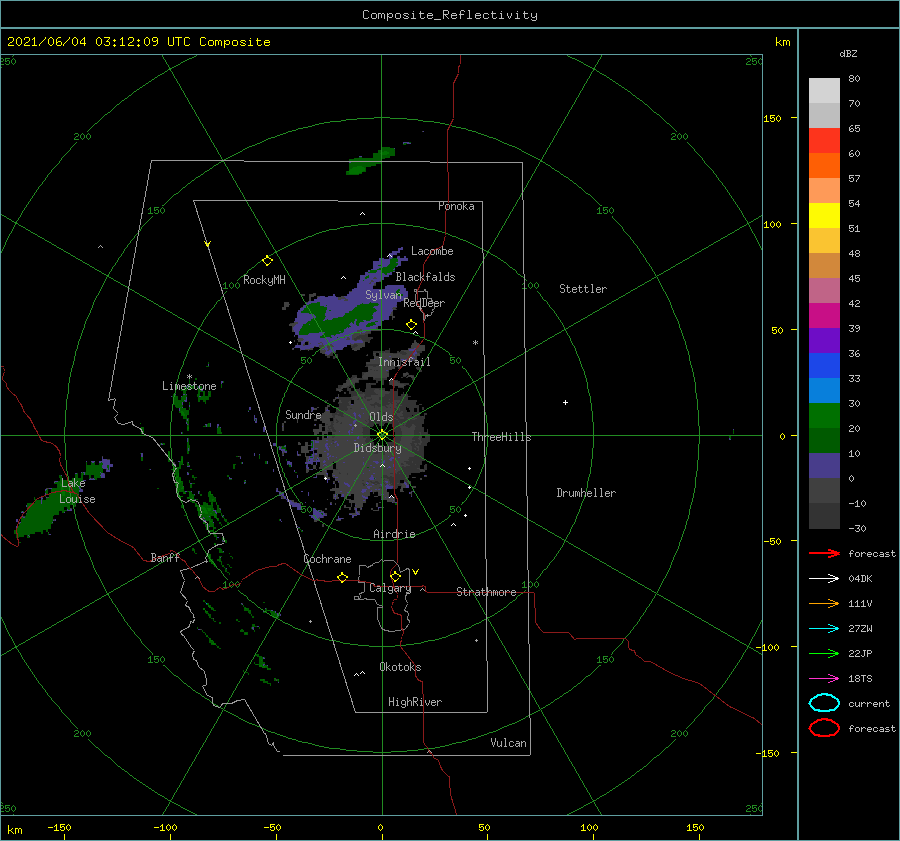
Task: Click the Composite_Reflectivity title
Action: (450, 15)
